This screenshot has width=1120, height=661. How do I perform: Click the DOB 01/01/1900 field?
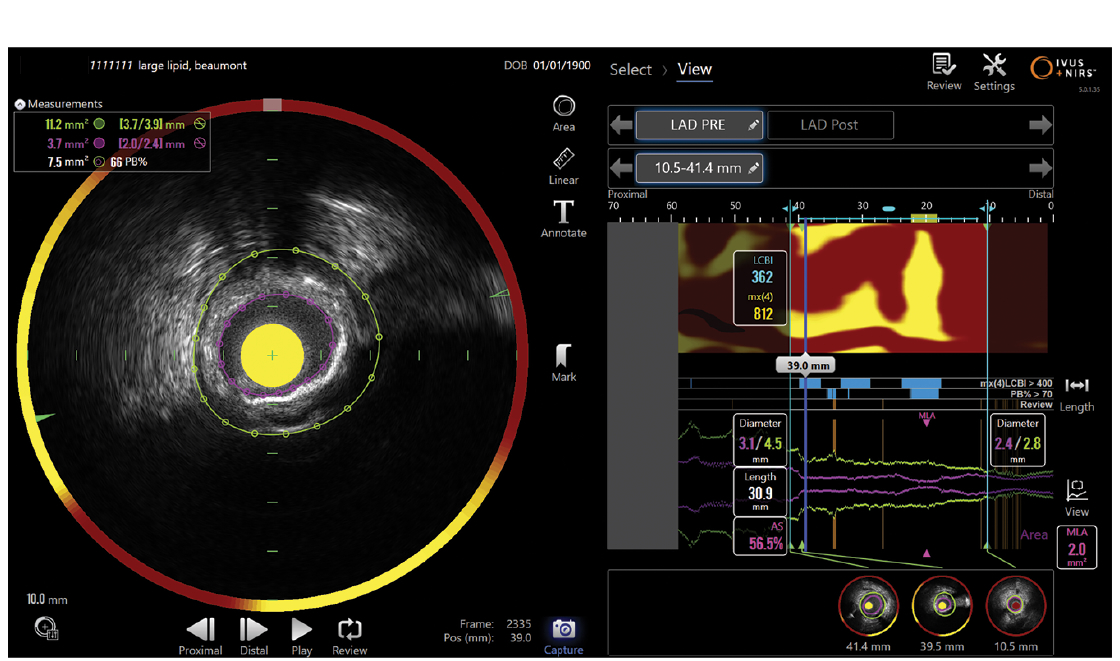pos(547,66)
